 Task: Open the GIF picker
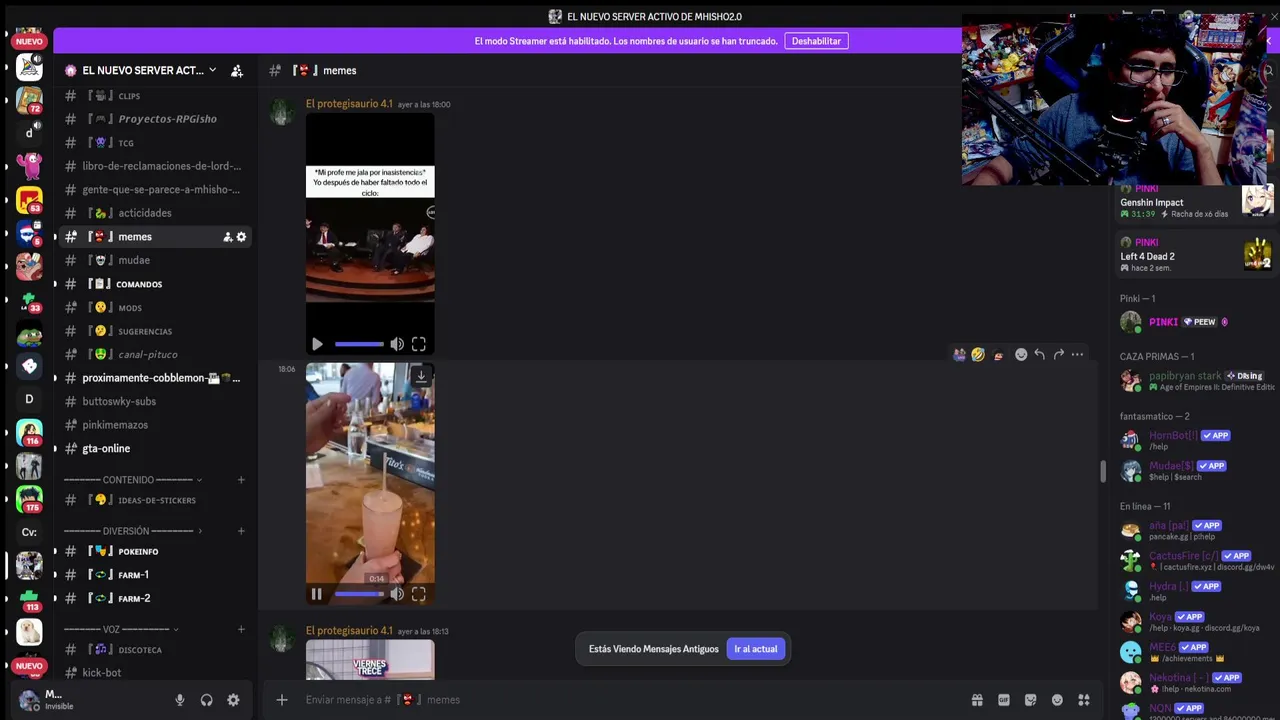tap(1004, 700)
